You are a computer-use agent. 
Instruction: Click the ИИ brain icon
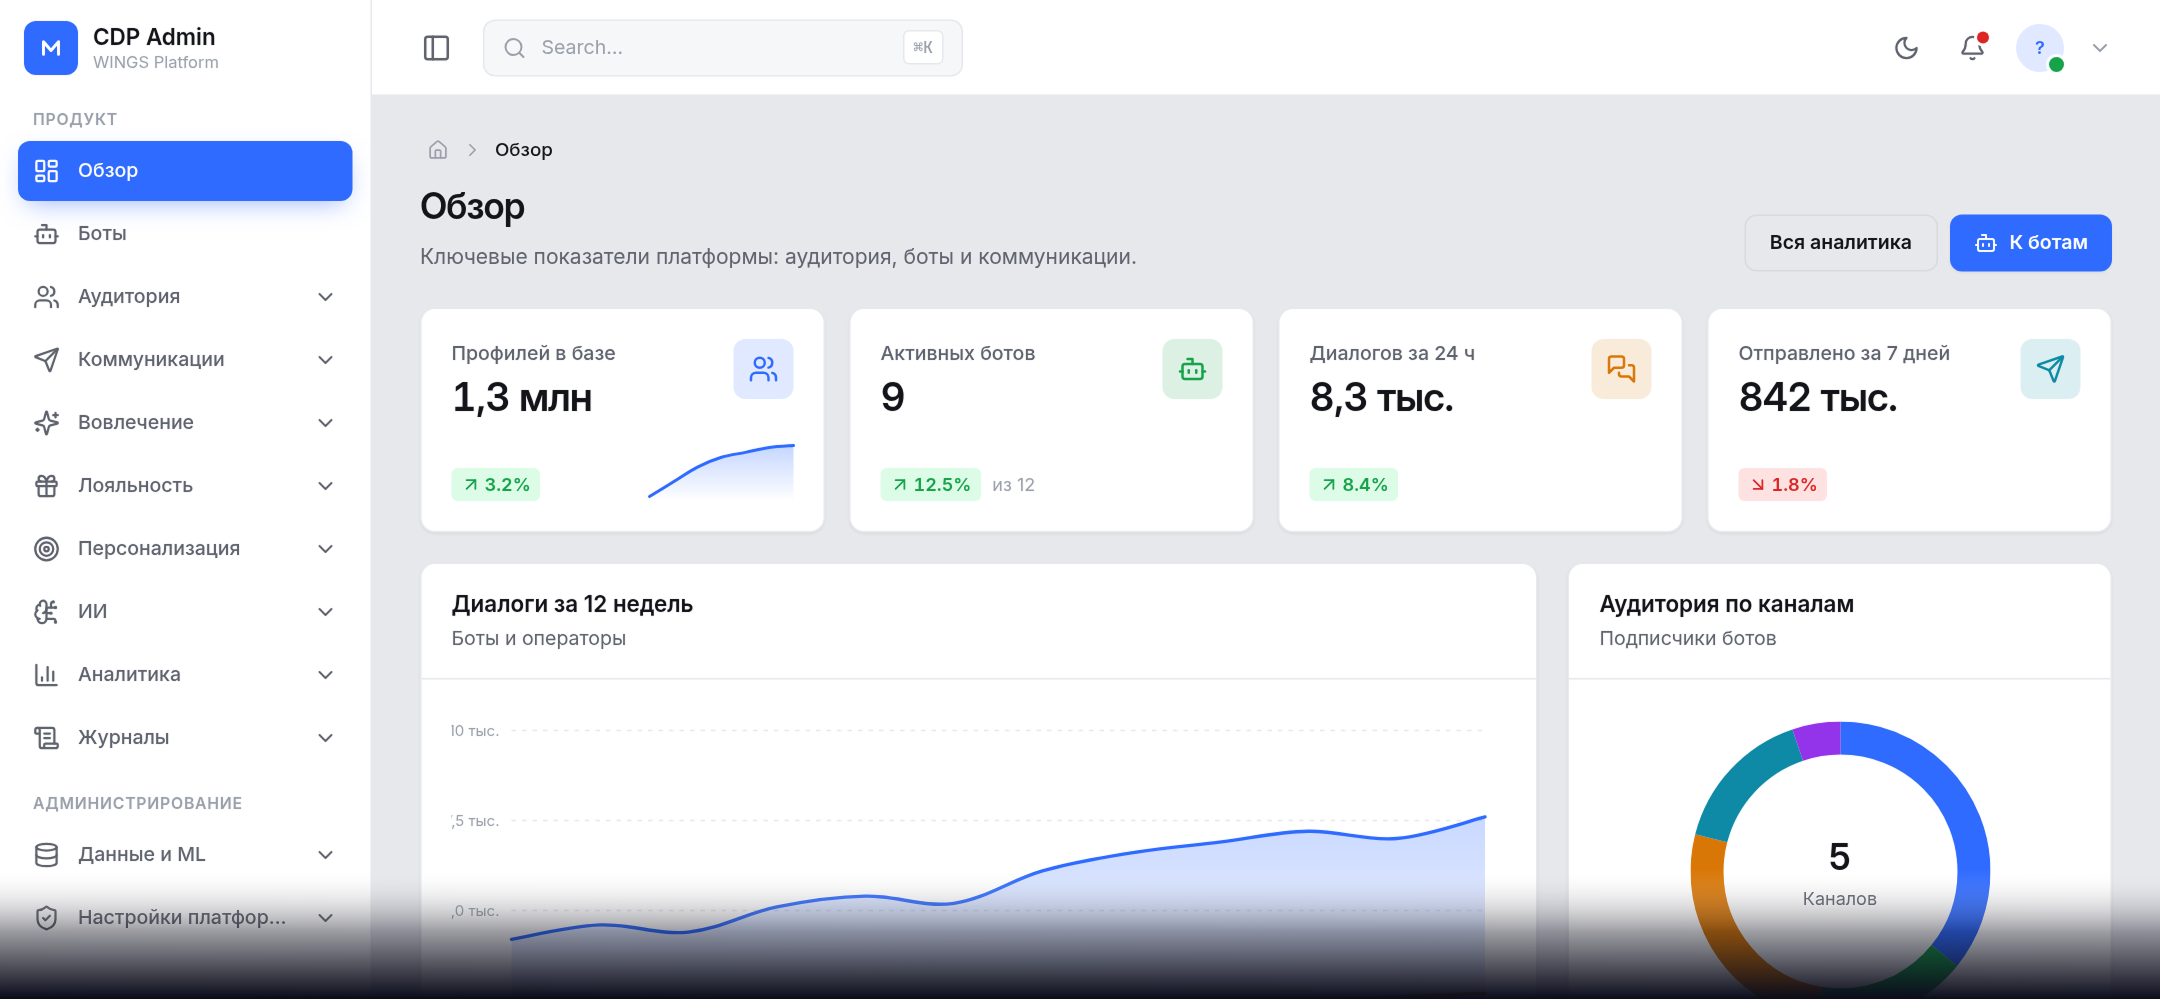[x=46, y=612]
